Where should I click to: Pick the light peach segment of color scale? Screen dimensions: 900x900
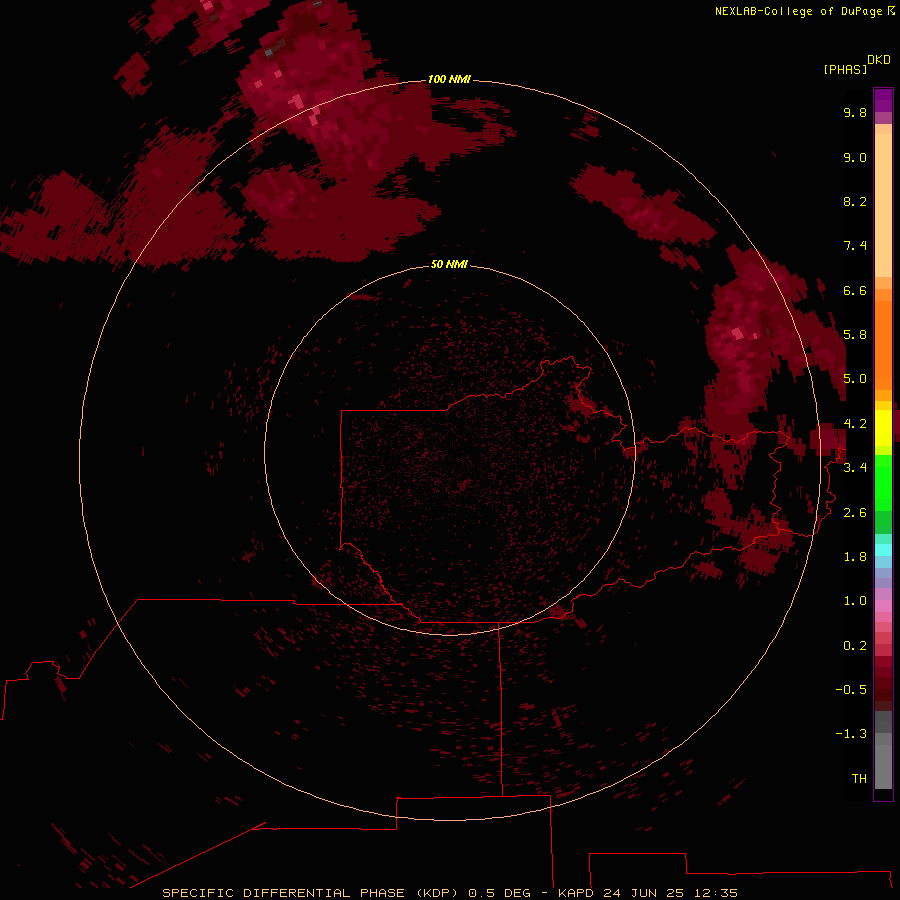(x=883, y=205)
